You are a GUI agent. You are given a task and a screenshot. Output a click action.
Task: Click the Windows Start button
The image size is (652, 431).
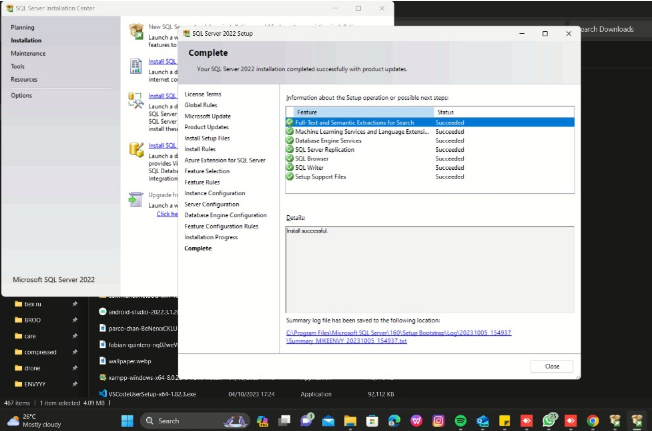pyautogui.click(x=127, y=421)
